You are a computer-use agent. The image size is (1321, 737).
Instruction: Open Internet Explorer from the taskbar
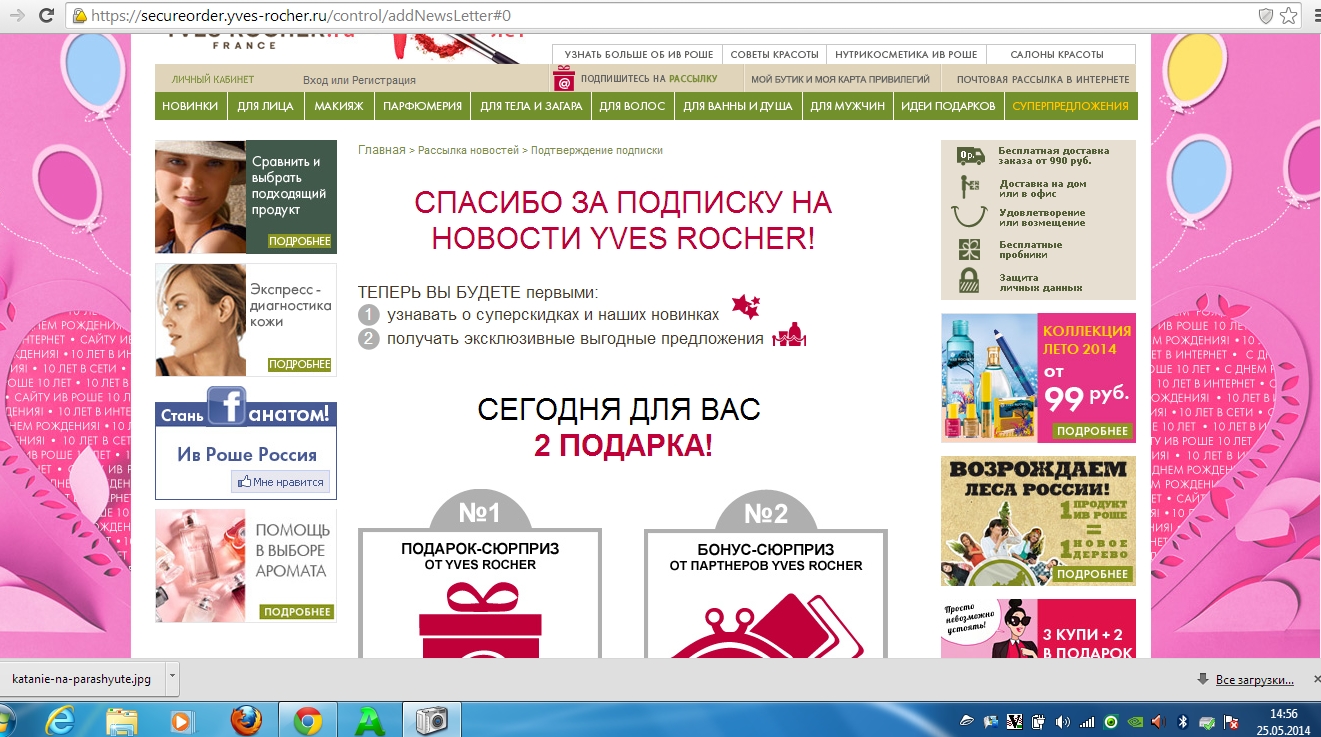pyautogui.click(x=60, y=720)
